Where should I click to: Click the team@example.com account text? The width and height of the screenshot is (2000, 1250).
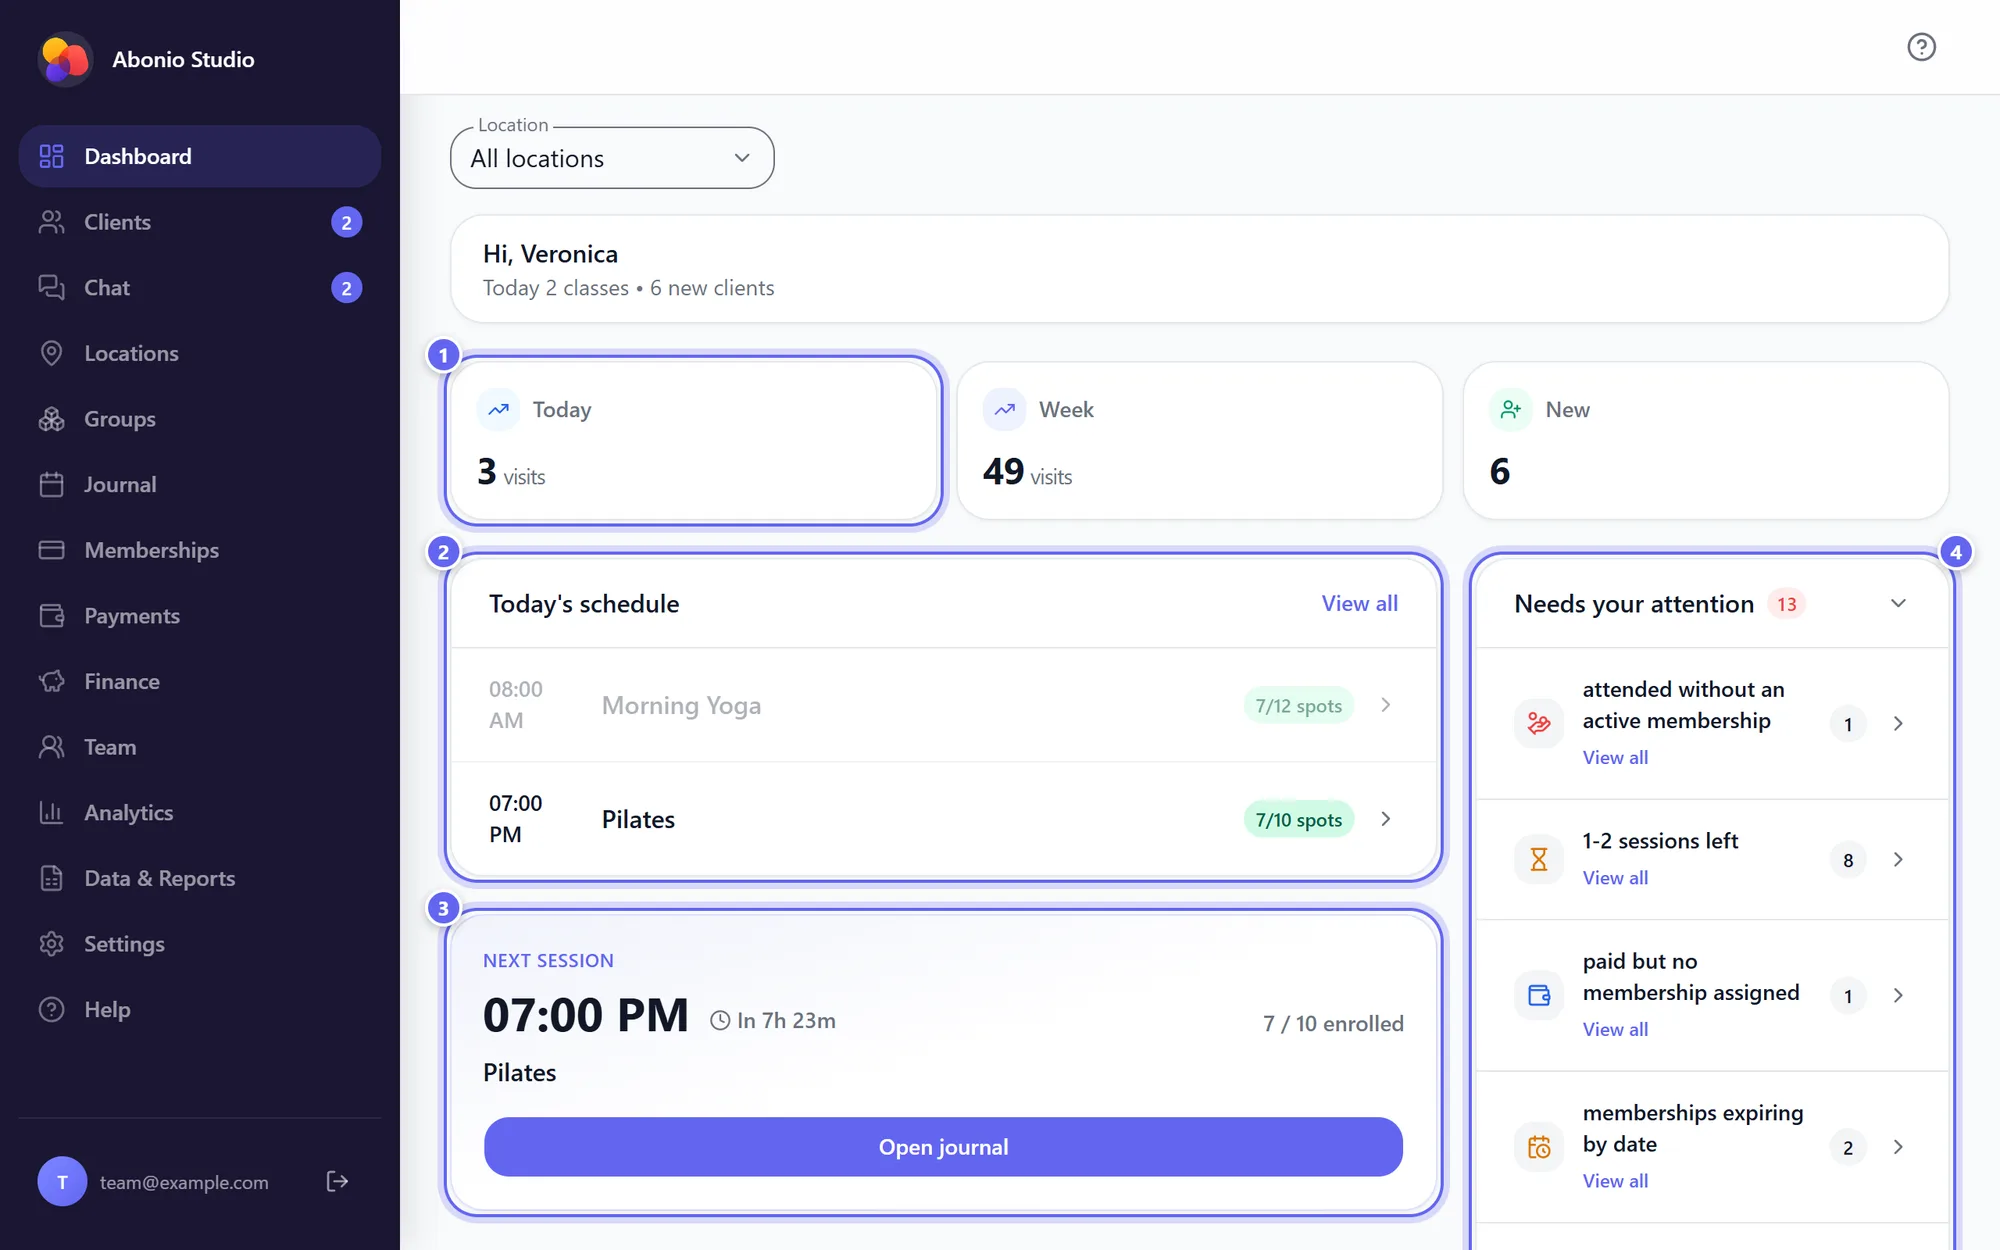point(184,1182)
